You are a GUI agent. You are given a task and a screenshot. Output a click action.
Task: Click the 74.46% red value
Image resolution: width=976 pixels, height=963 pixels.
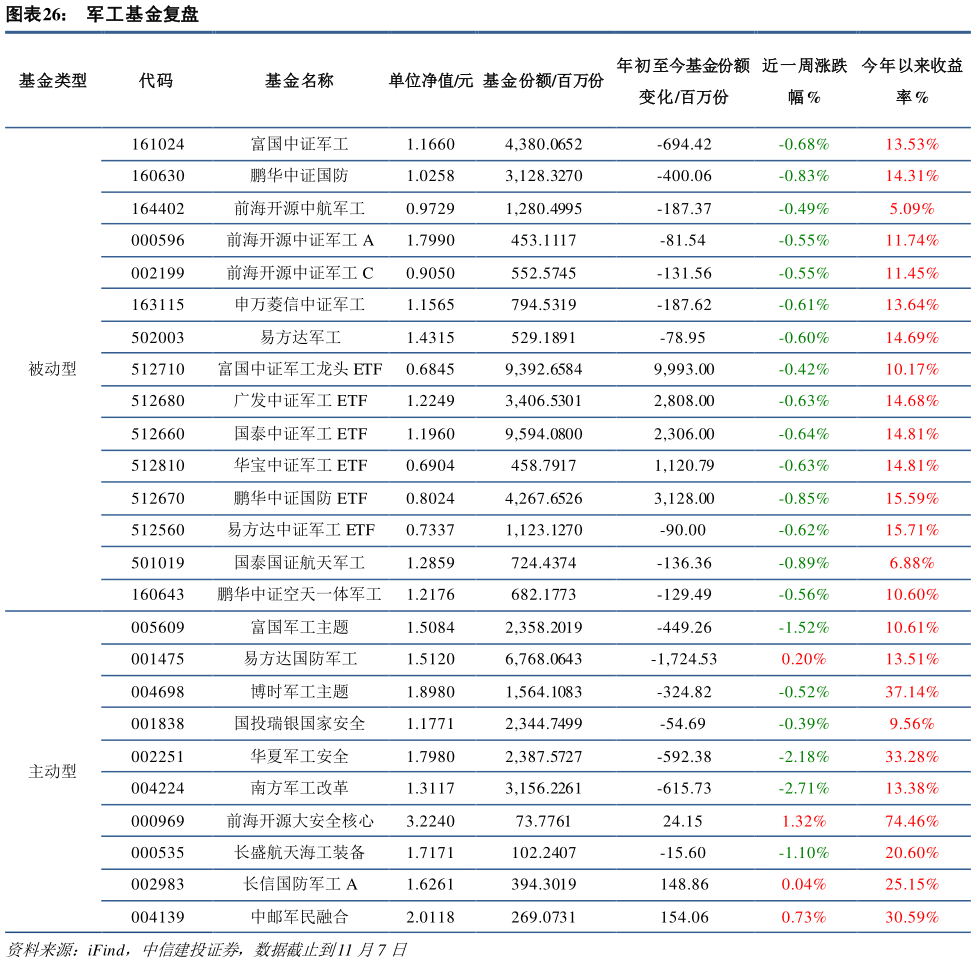911,821
